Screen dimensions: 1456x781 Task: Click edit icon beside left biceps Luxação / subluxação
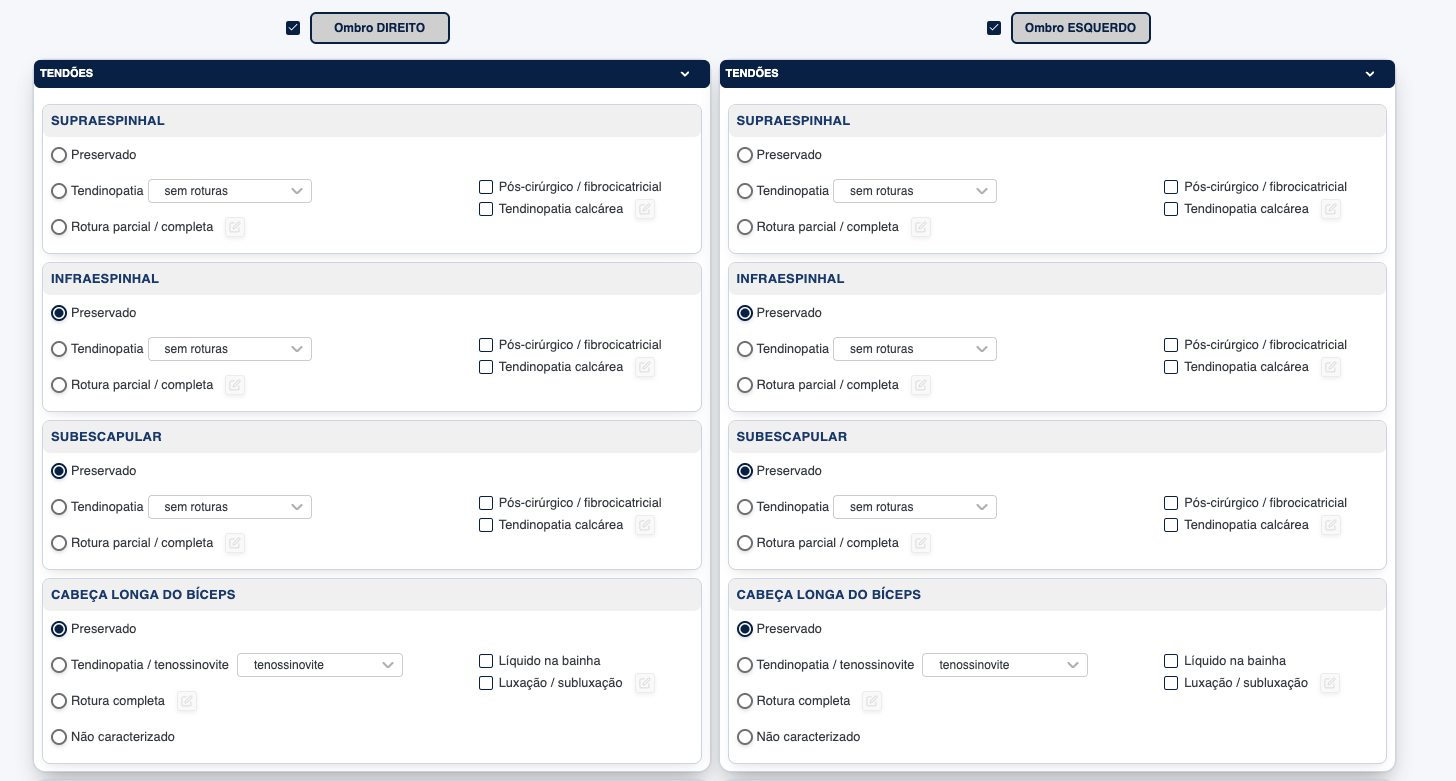tap(1330, 683)
